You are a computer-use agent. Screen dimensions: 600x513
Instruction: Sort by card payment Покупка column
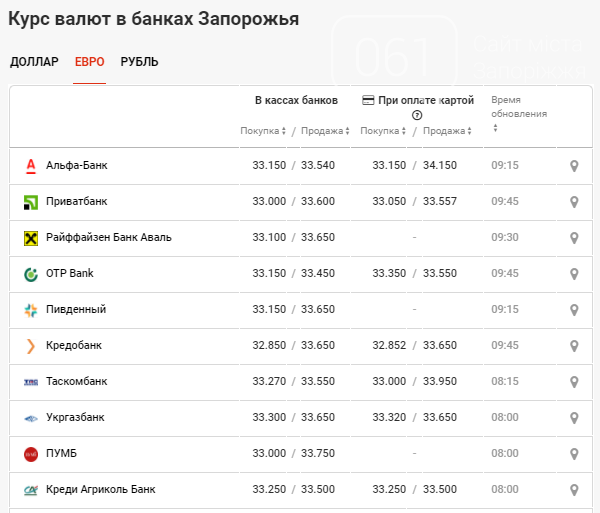click(383, 131)
